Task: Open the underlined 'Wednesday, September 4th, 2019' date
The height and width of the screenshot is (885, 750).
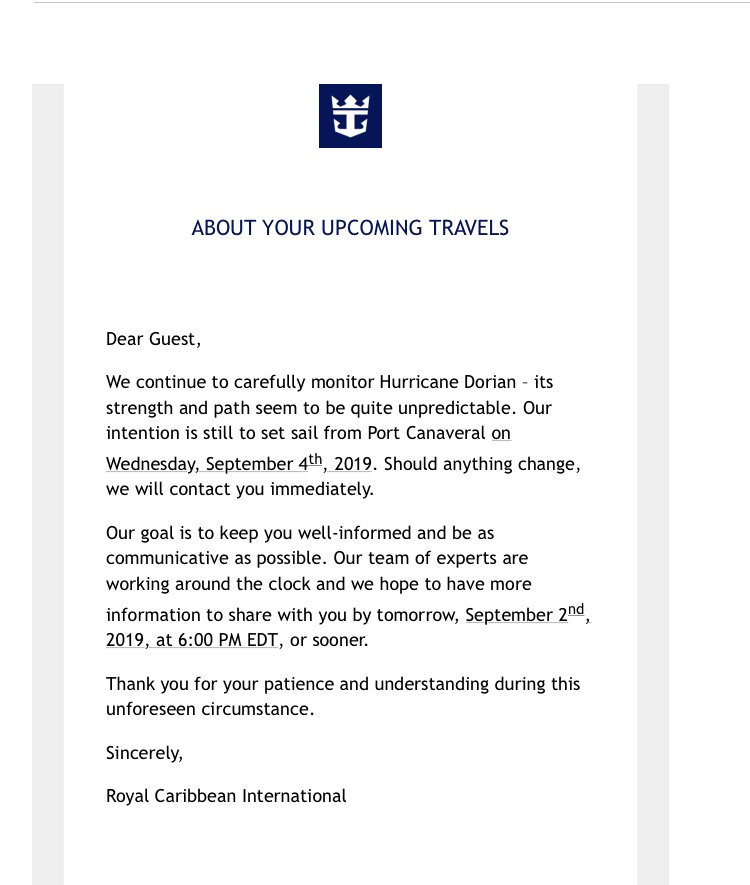Action: (x=239, y=463)
